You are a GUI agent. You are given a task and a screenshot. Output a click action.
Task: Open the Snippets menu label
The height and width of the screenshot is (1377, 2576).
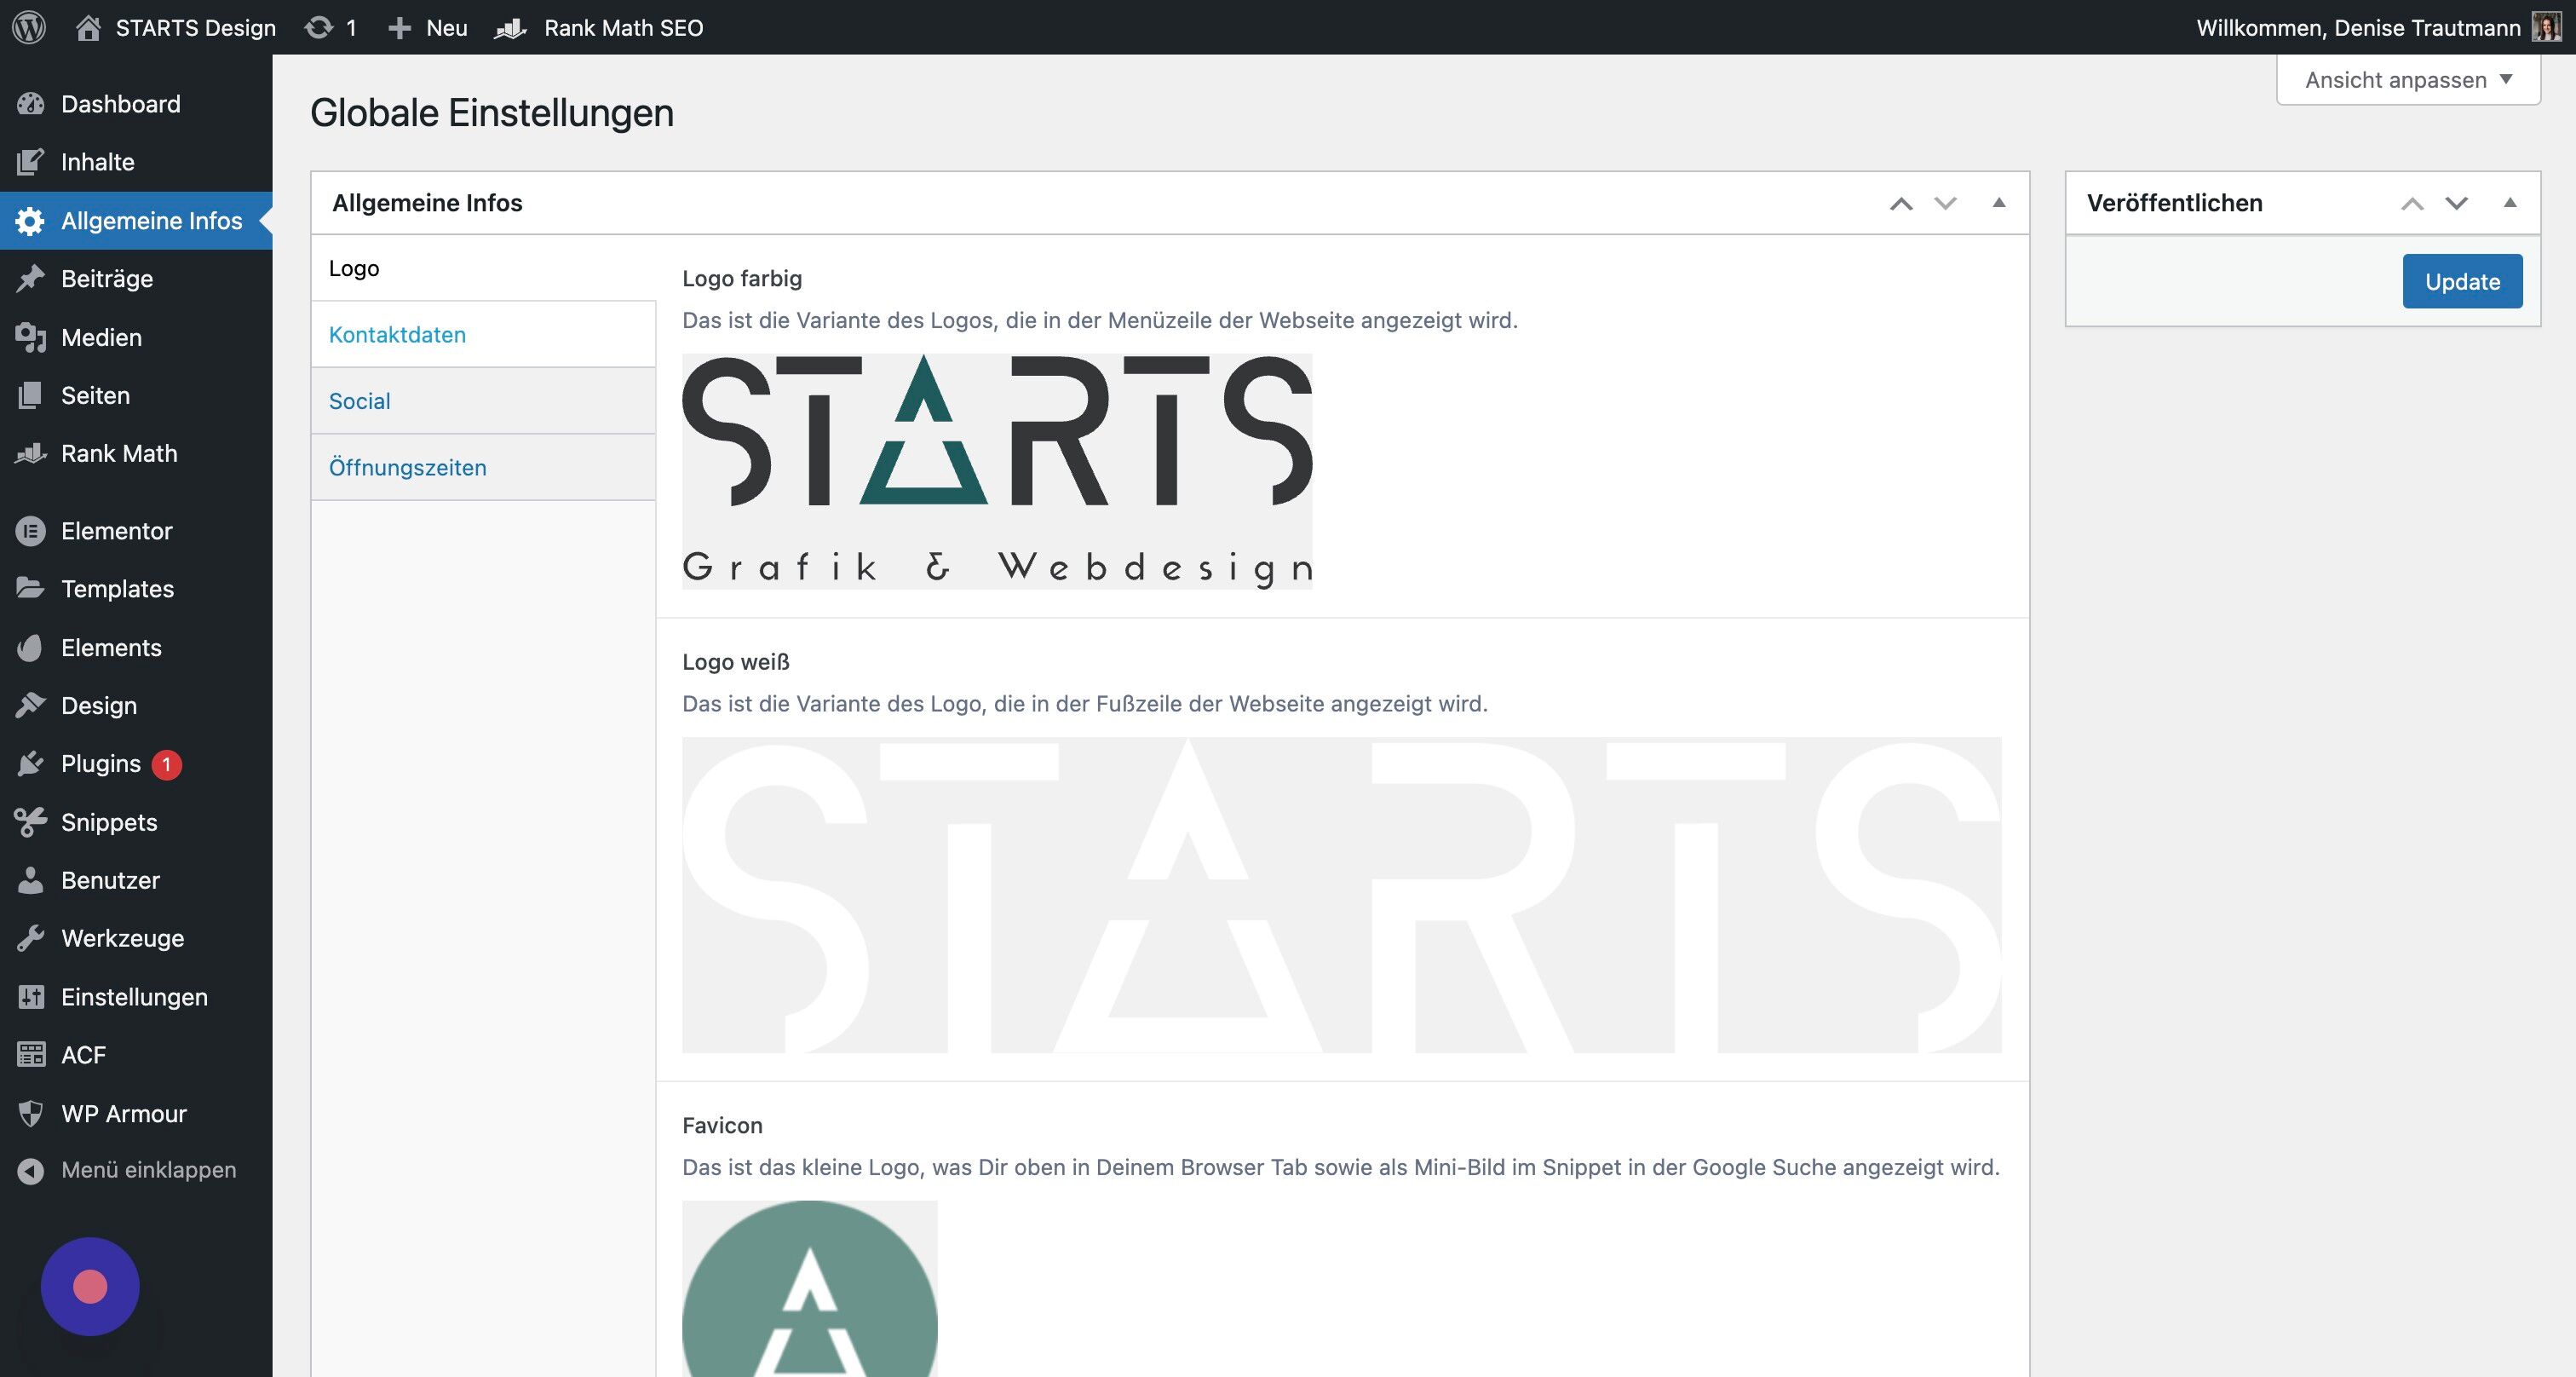109,823
